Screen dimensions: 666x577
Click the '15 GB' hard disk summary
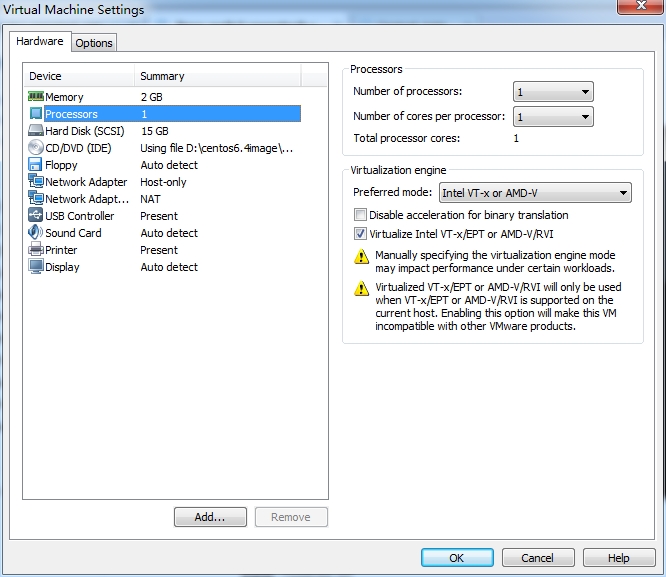tap(155, 131)
